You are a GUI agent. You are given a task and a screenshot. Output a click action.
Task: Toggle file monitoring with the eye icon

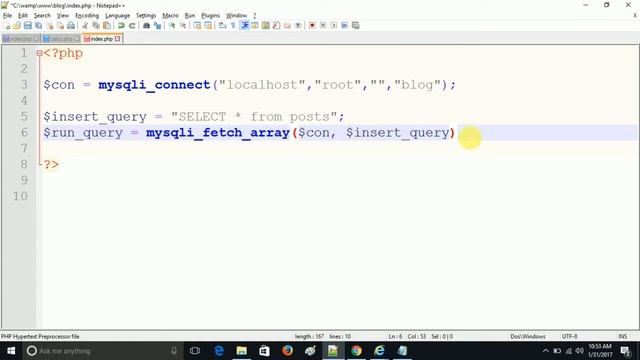(298, 26)
